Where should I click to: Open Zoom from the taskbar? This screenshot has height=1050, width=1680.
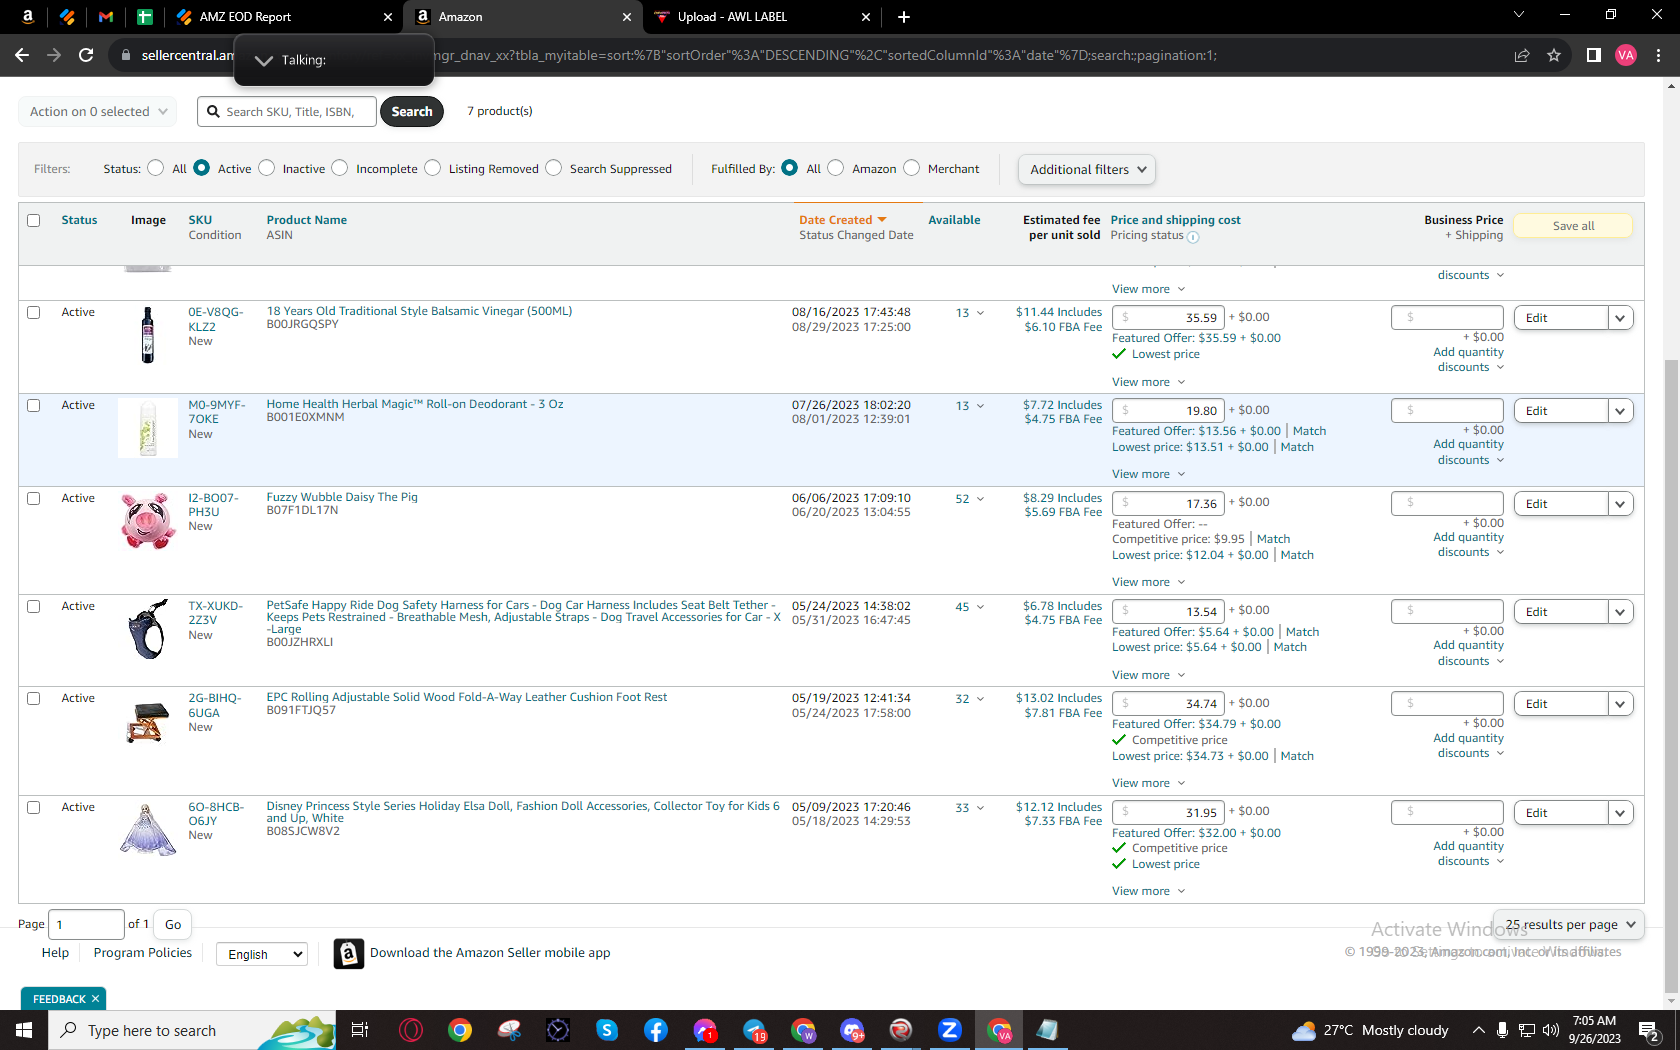click(950, 1030)
